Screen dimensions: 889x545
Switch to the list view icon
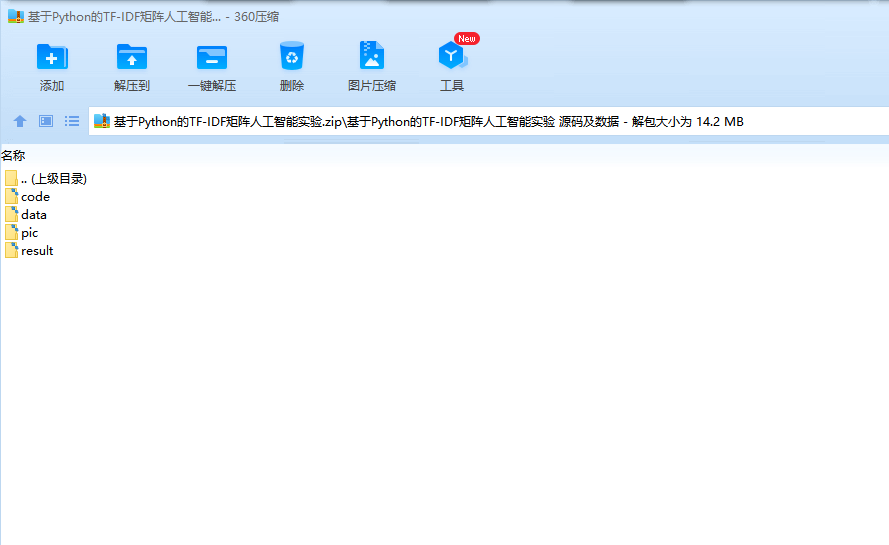coord(72,121)
